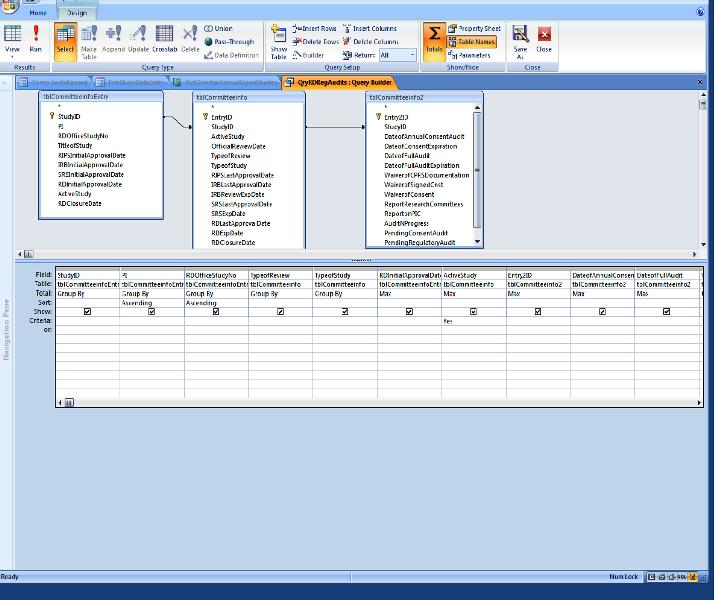The height and width of the screenshot is (600, 715).
Task: Toggle Show checkbox for TypeofReview column
Action: pos(280,312)
